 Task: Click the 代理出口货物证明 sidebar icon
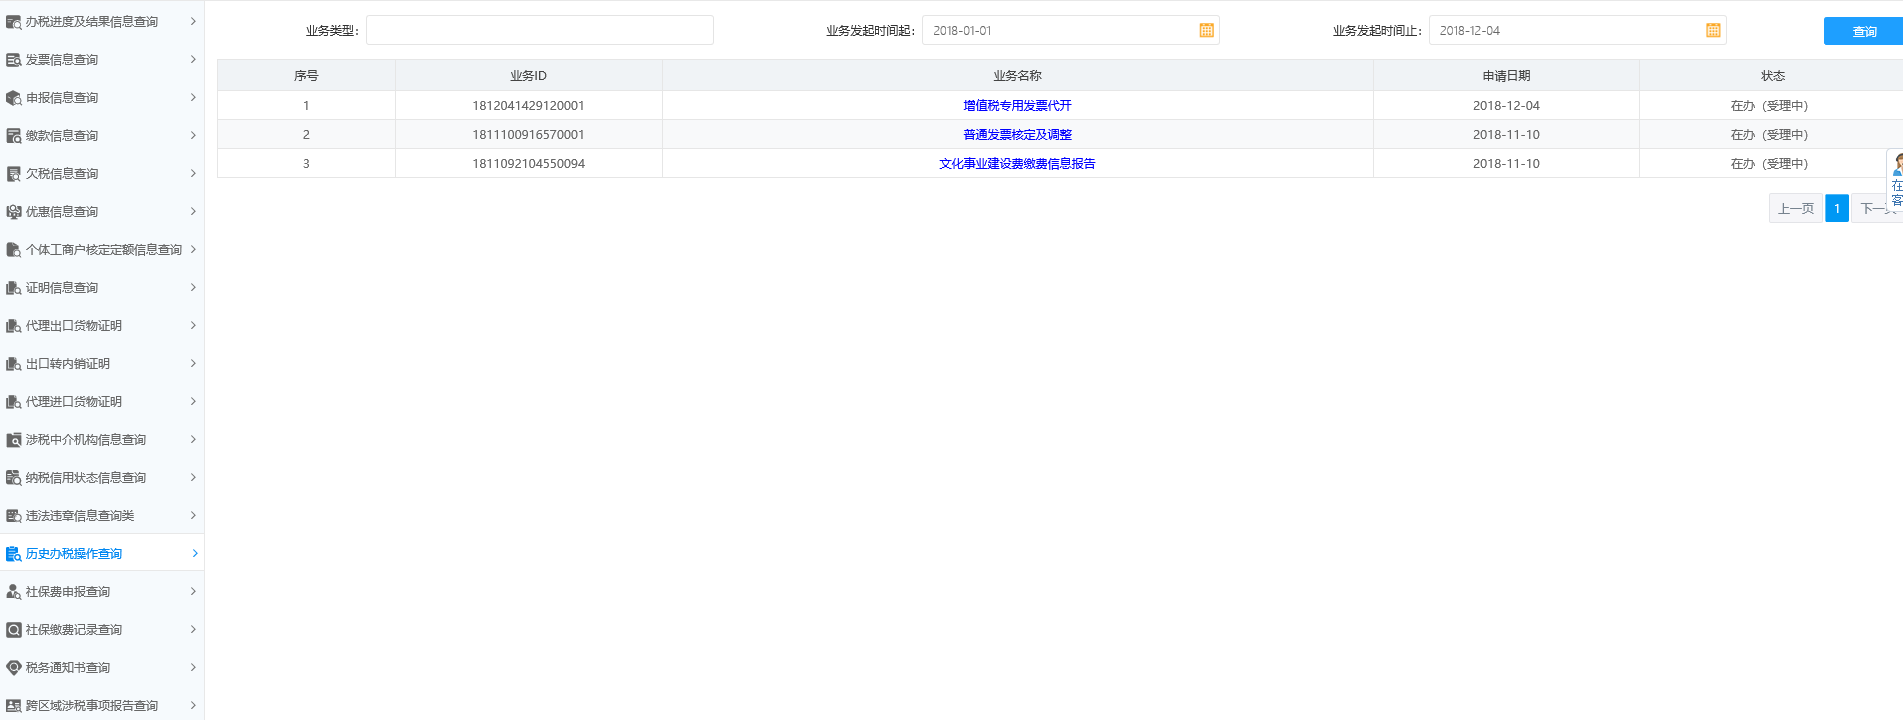tap(13, 326)
